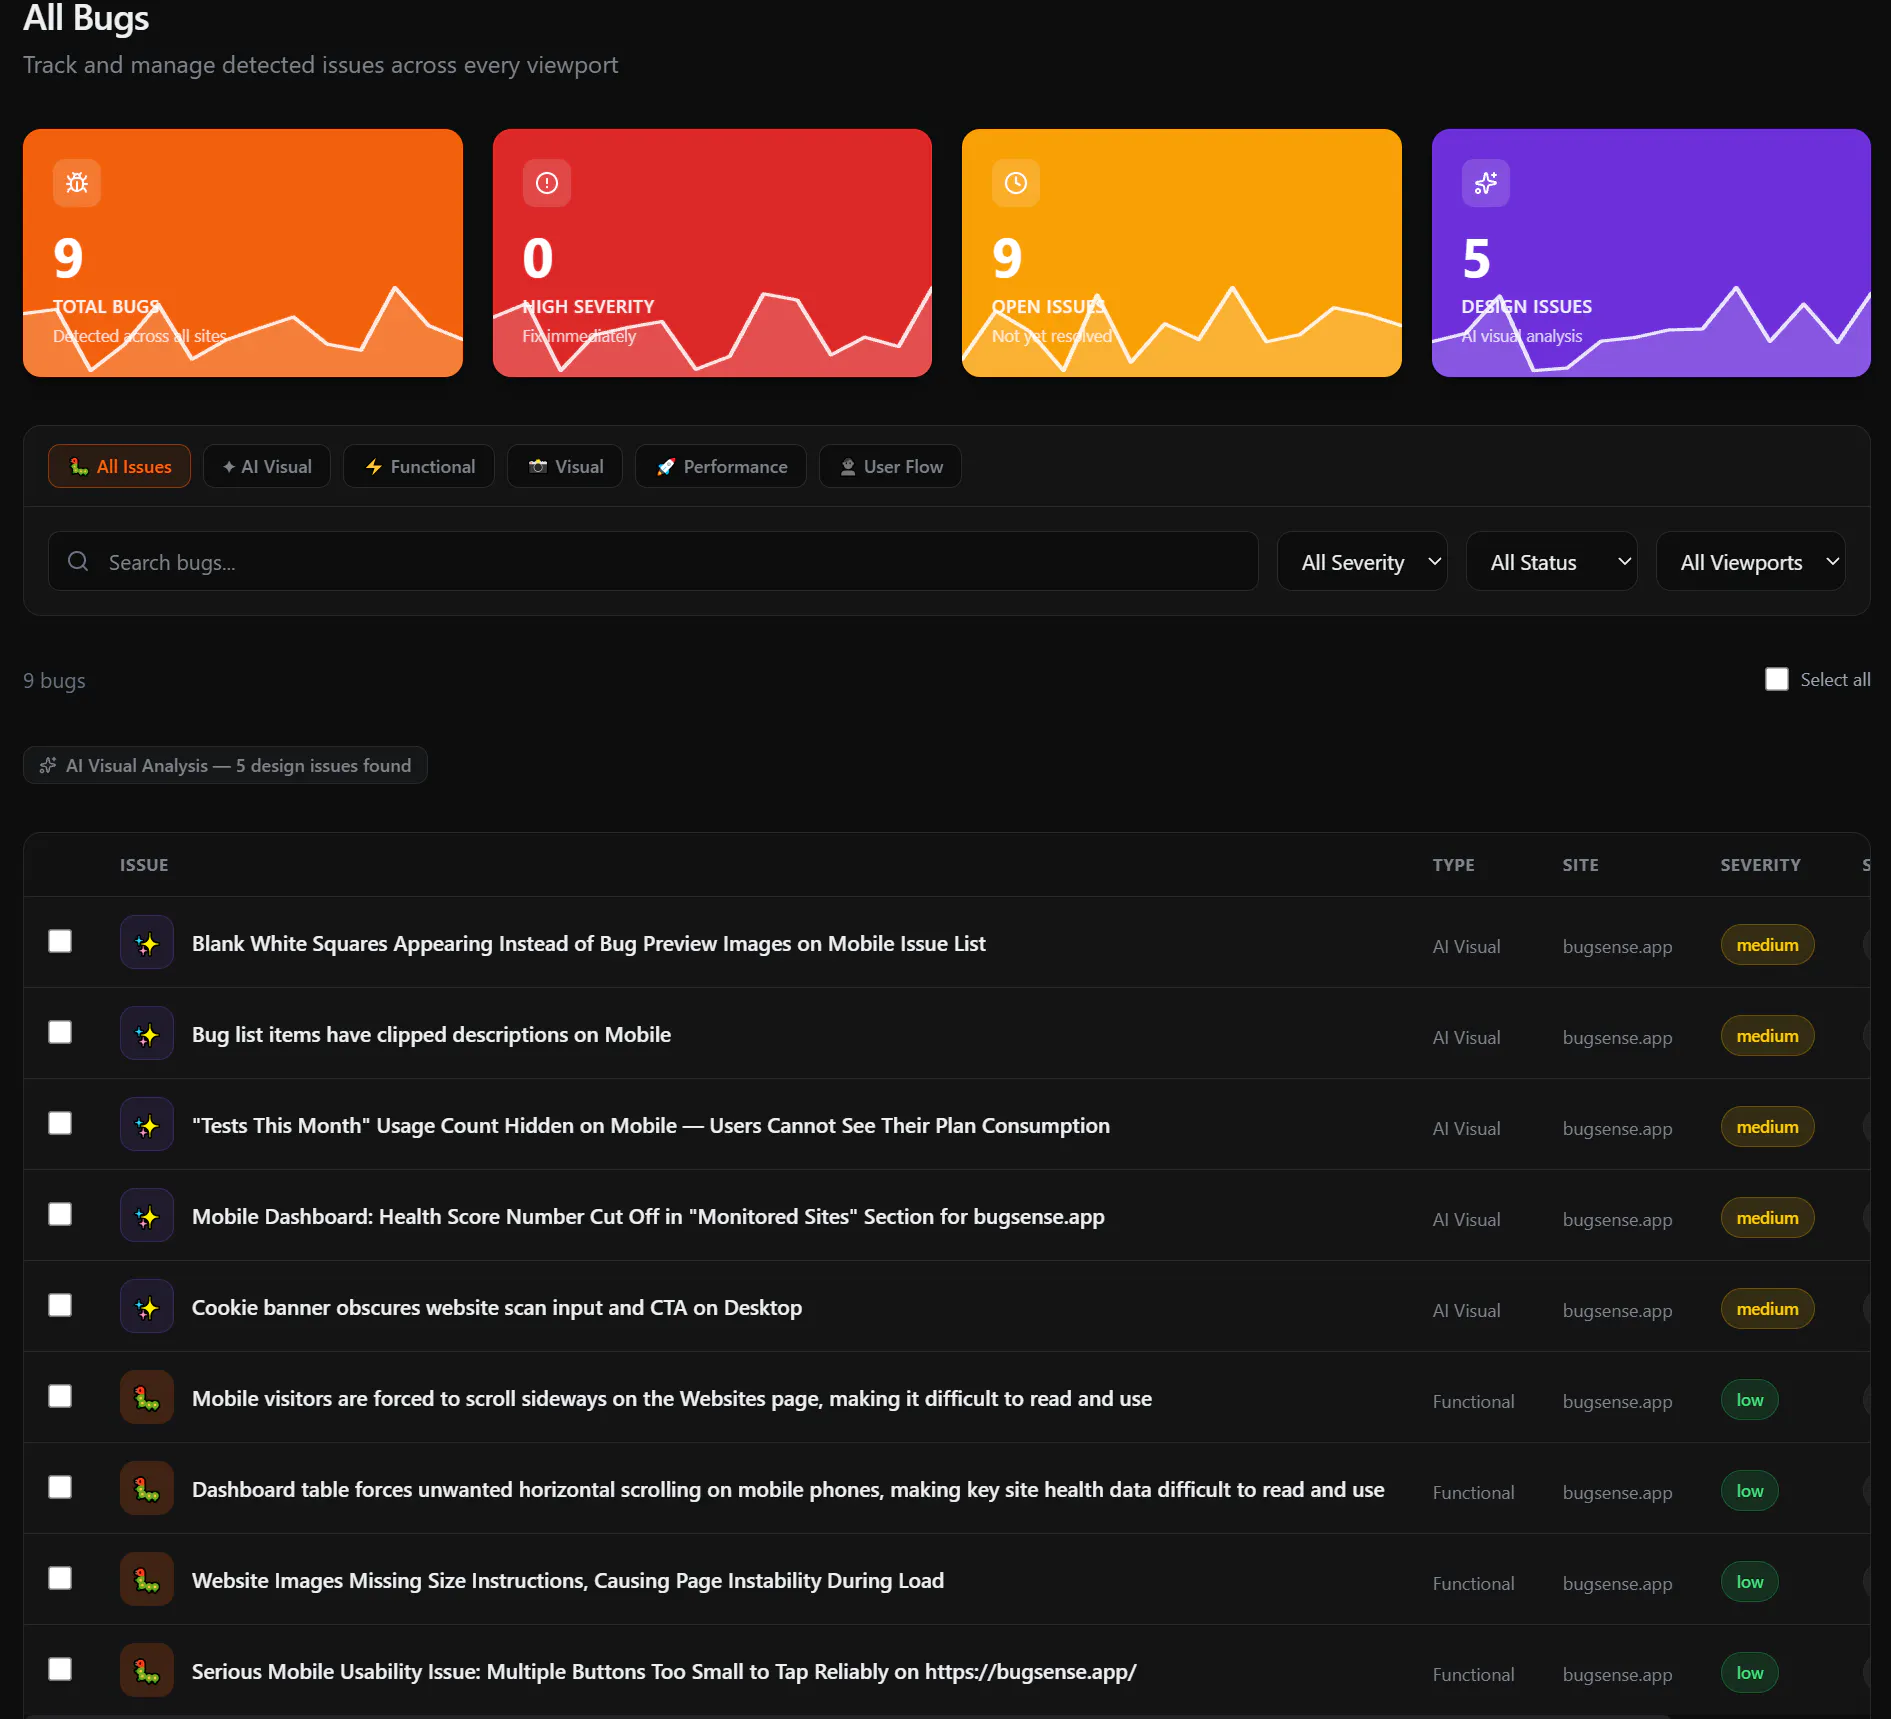
Task: Click sparkle icon in AI Visual Analysis badge
Action: pos(47,765)
